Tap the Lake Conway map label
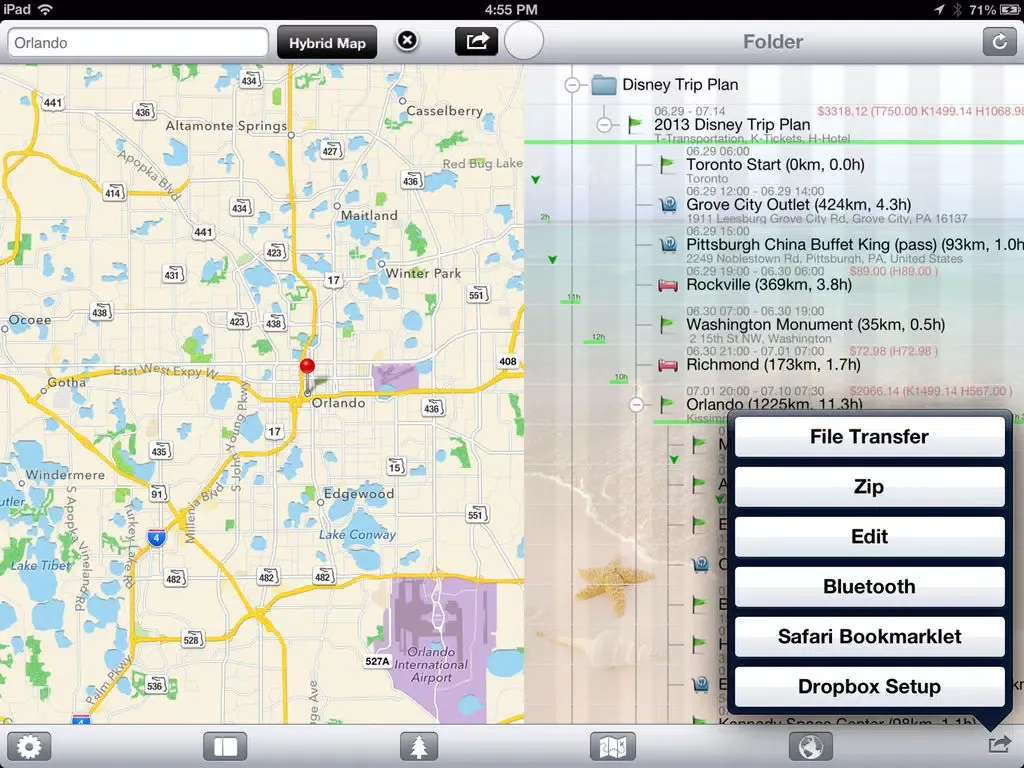Image resolution: width=1024 pixels, height=768 pixels. [x=357, y=534]
